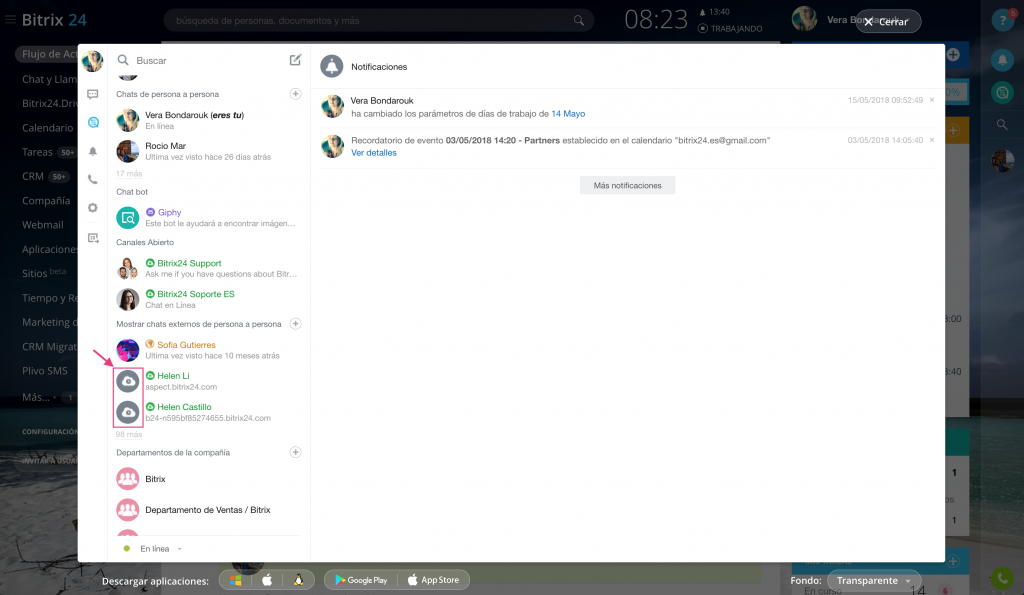Click plus beside Mostrar chats externos

point(295,324)
